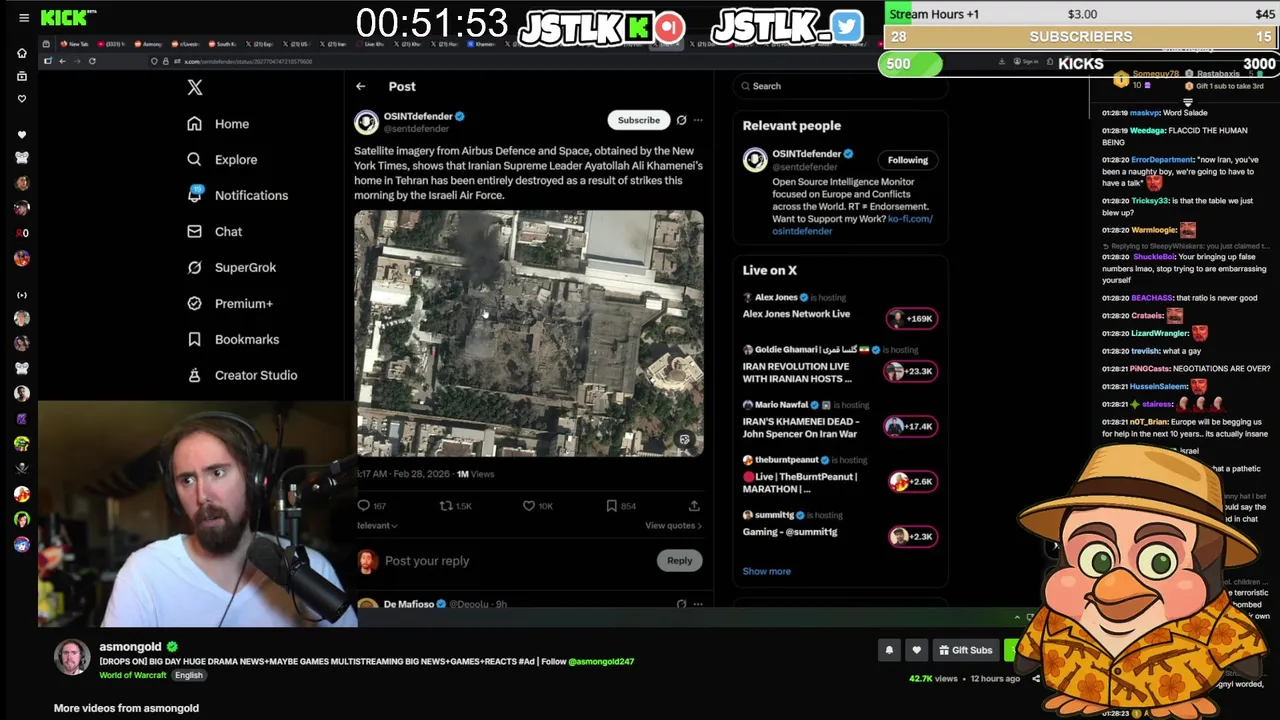The width and height of the screenshot is (1280, 720).
Task: Open Premium+ page
Action: pos(230,304)
